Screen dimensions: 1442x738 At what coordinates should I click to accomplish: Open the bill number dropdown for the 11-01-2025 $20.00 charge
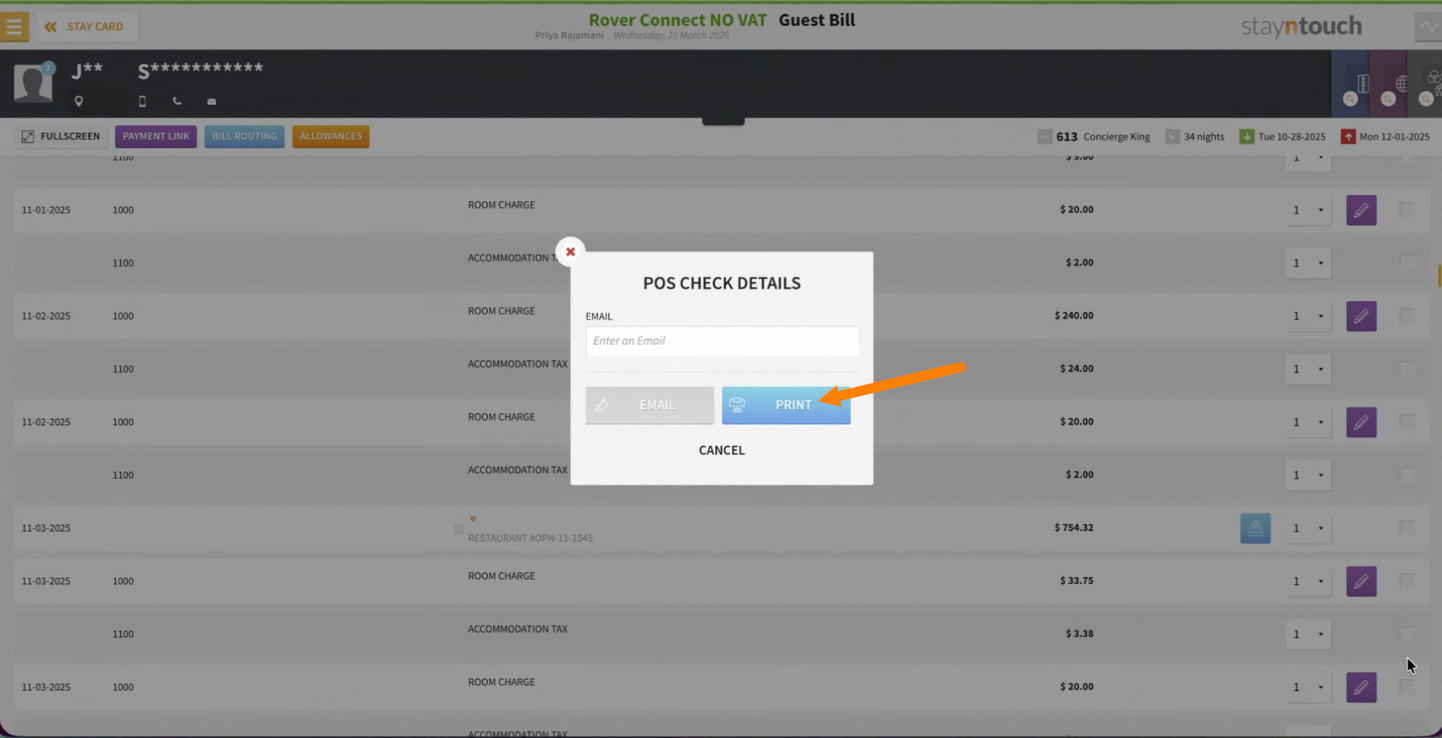pyautogui.click(x=1308, y=210)
